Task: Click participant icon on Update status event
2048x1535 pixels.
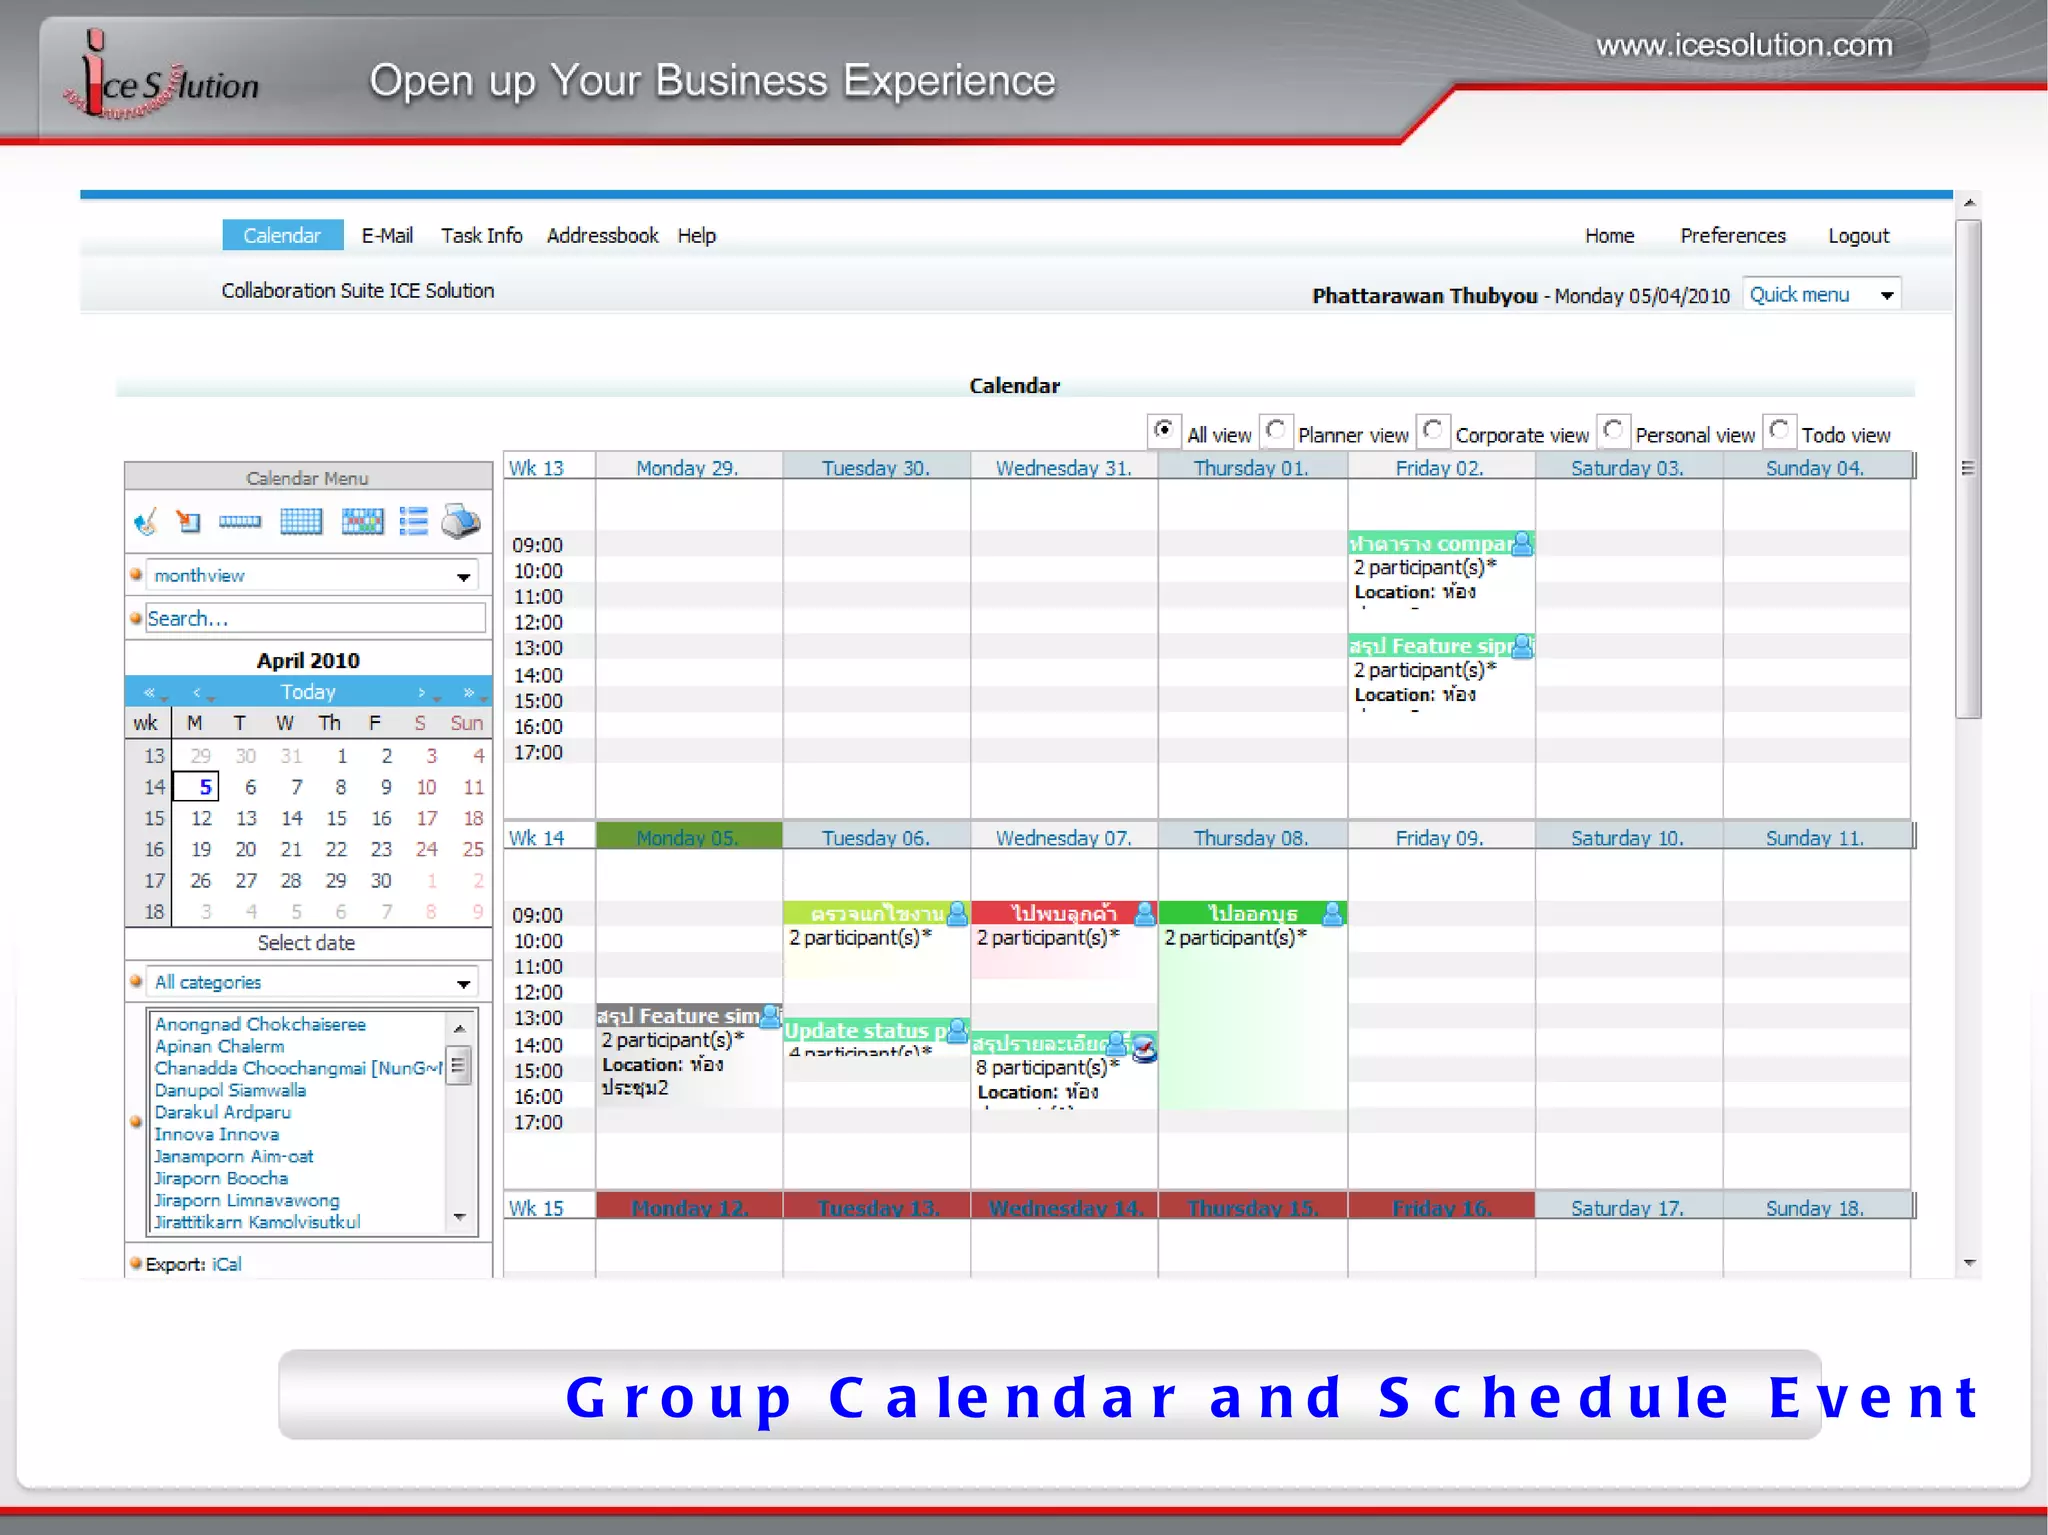Action: pyautogui.click(x=957, y=1030)
